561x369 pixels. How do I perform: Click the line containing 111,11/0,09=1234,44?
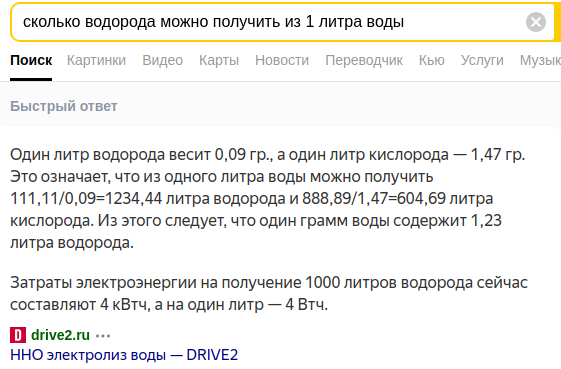tap(252, 199)
